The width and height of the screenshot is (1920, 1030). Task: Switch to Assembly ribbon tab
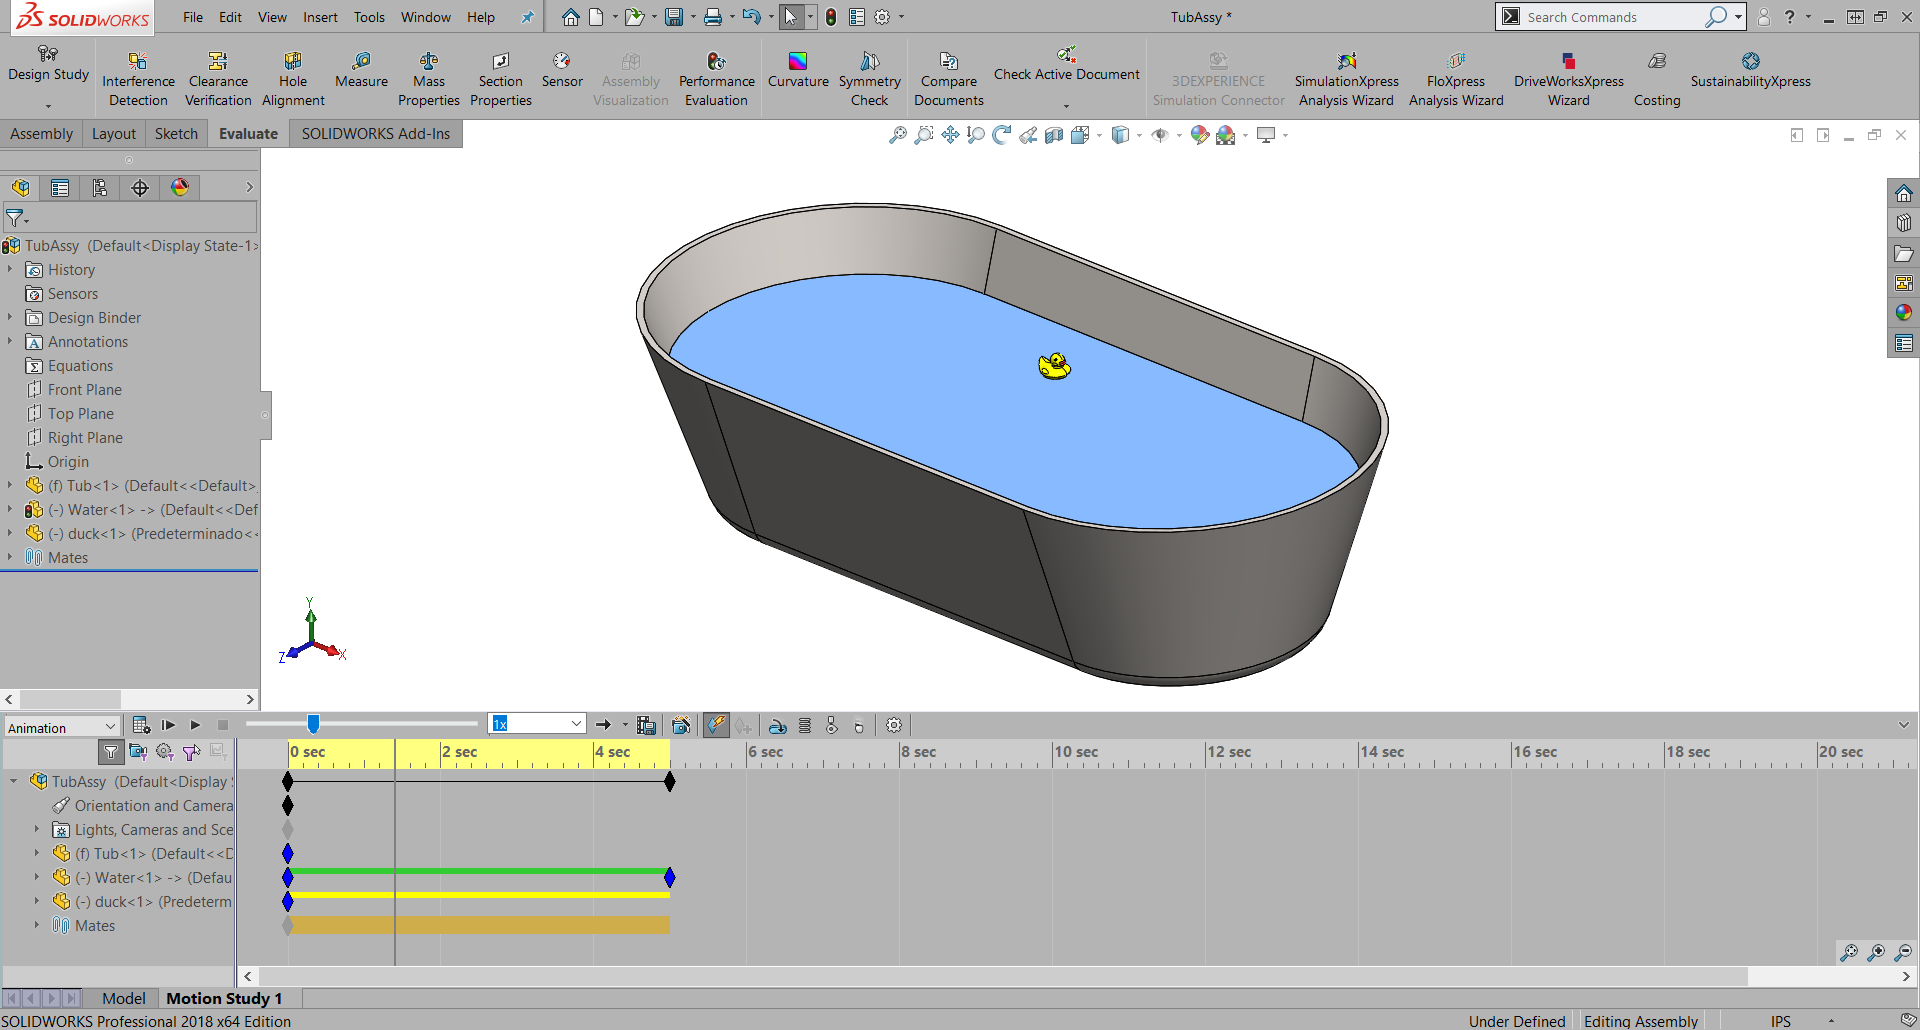[41, 134]
